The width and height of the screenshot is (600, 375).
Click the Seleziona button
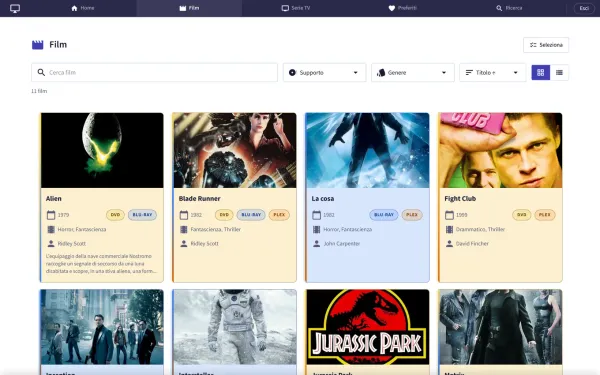point(546,45)
